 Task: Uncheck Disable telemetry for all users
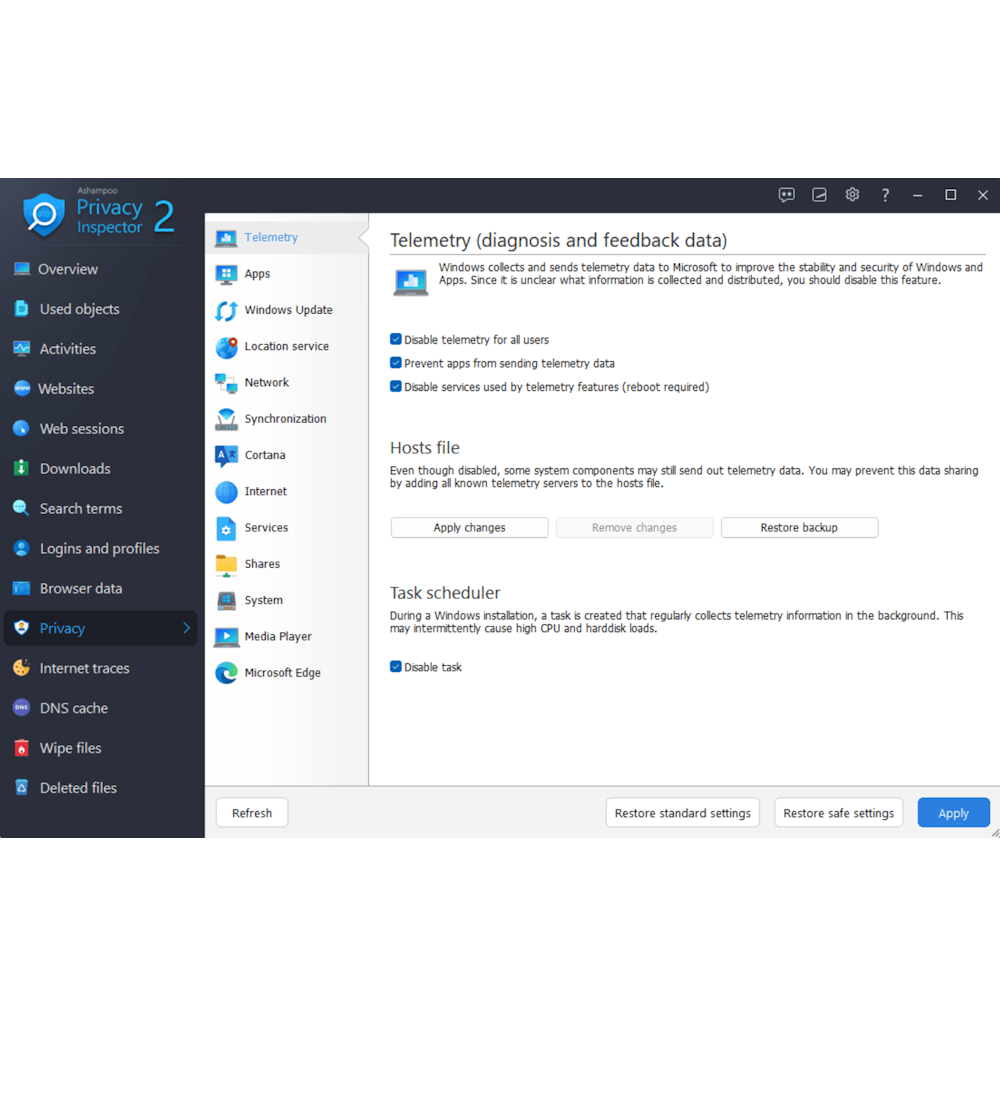pos(396,340)
